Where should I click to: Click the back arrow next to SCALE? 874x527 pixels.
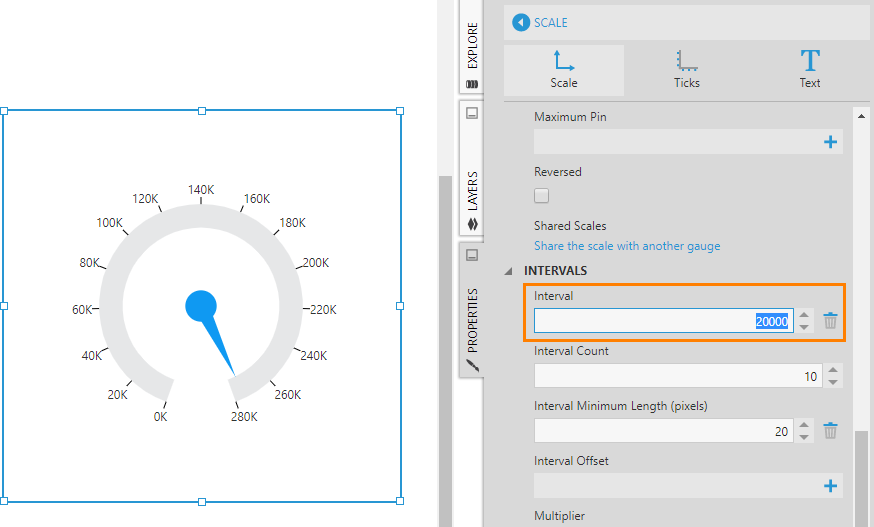coord(520,22)
